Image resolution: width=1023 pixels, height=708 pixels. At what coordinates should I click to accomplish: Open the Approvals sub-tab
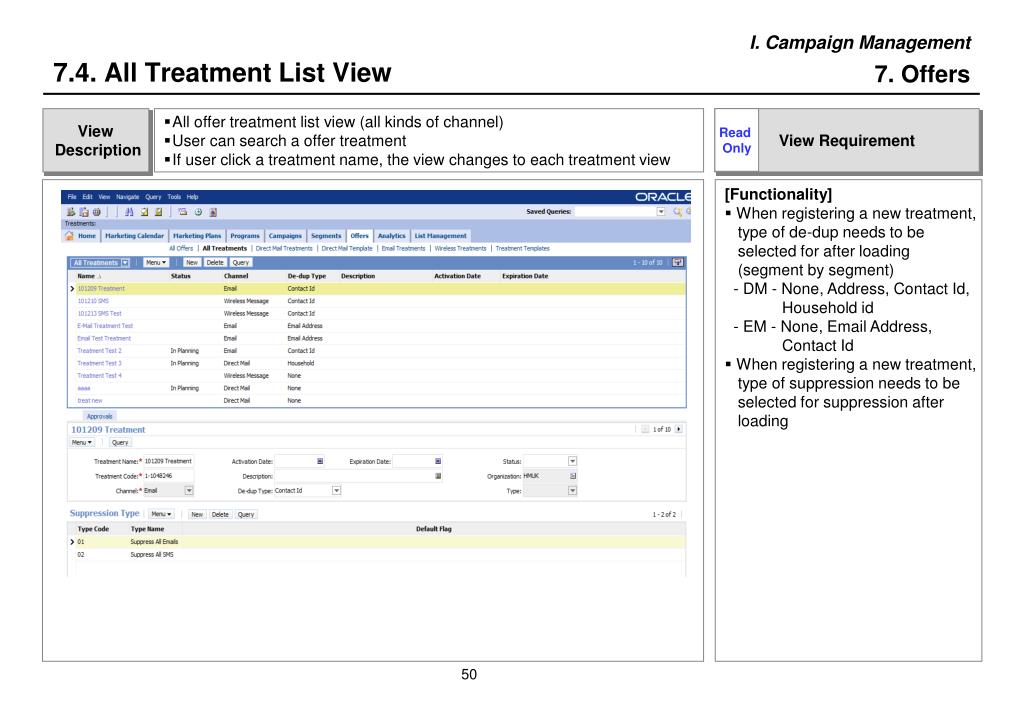point(100,416)
